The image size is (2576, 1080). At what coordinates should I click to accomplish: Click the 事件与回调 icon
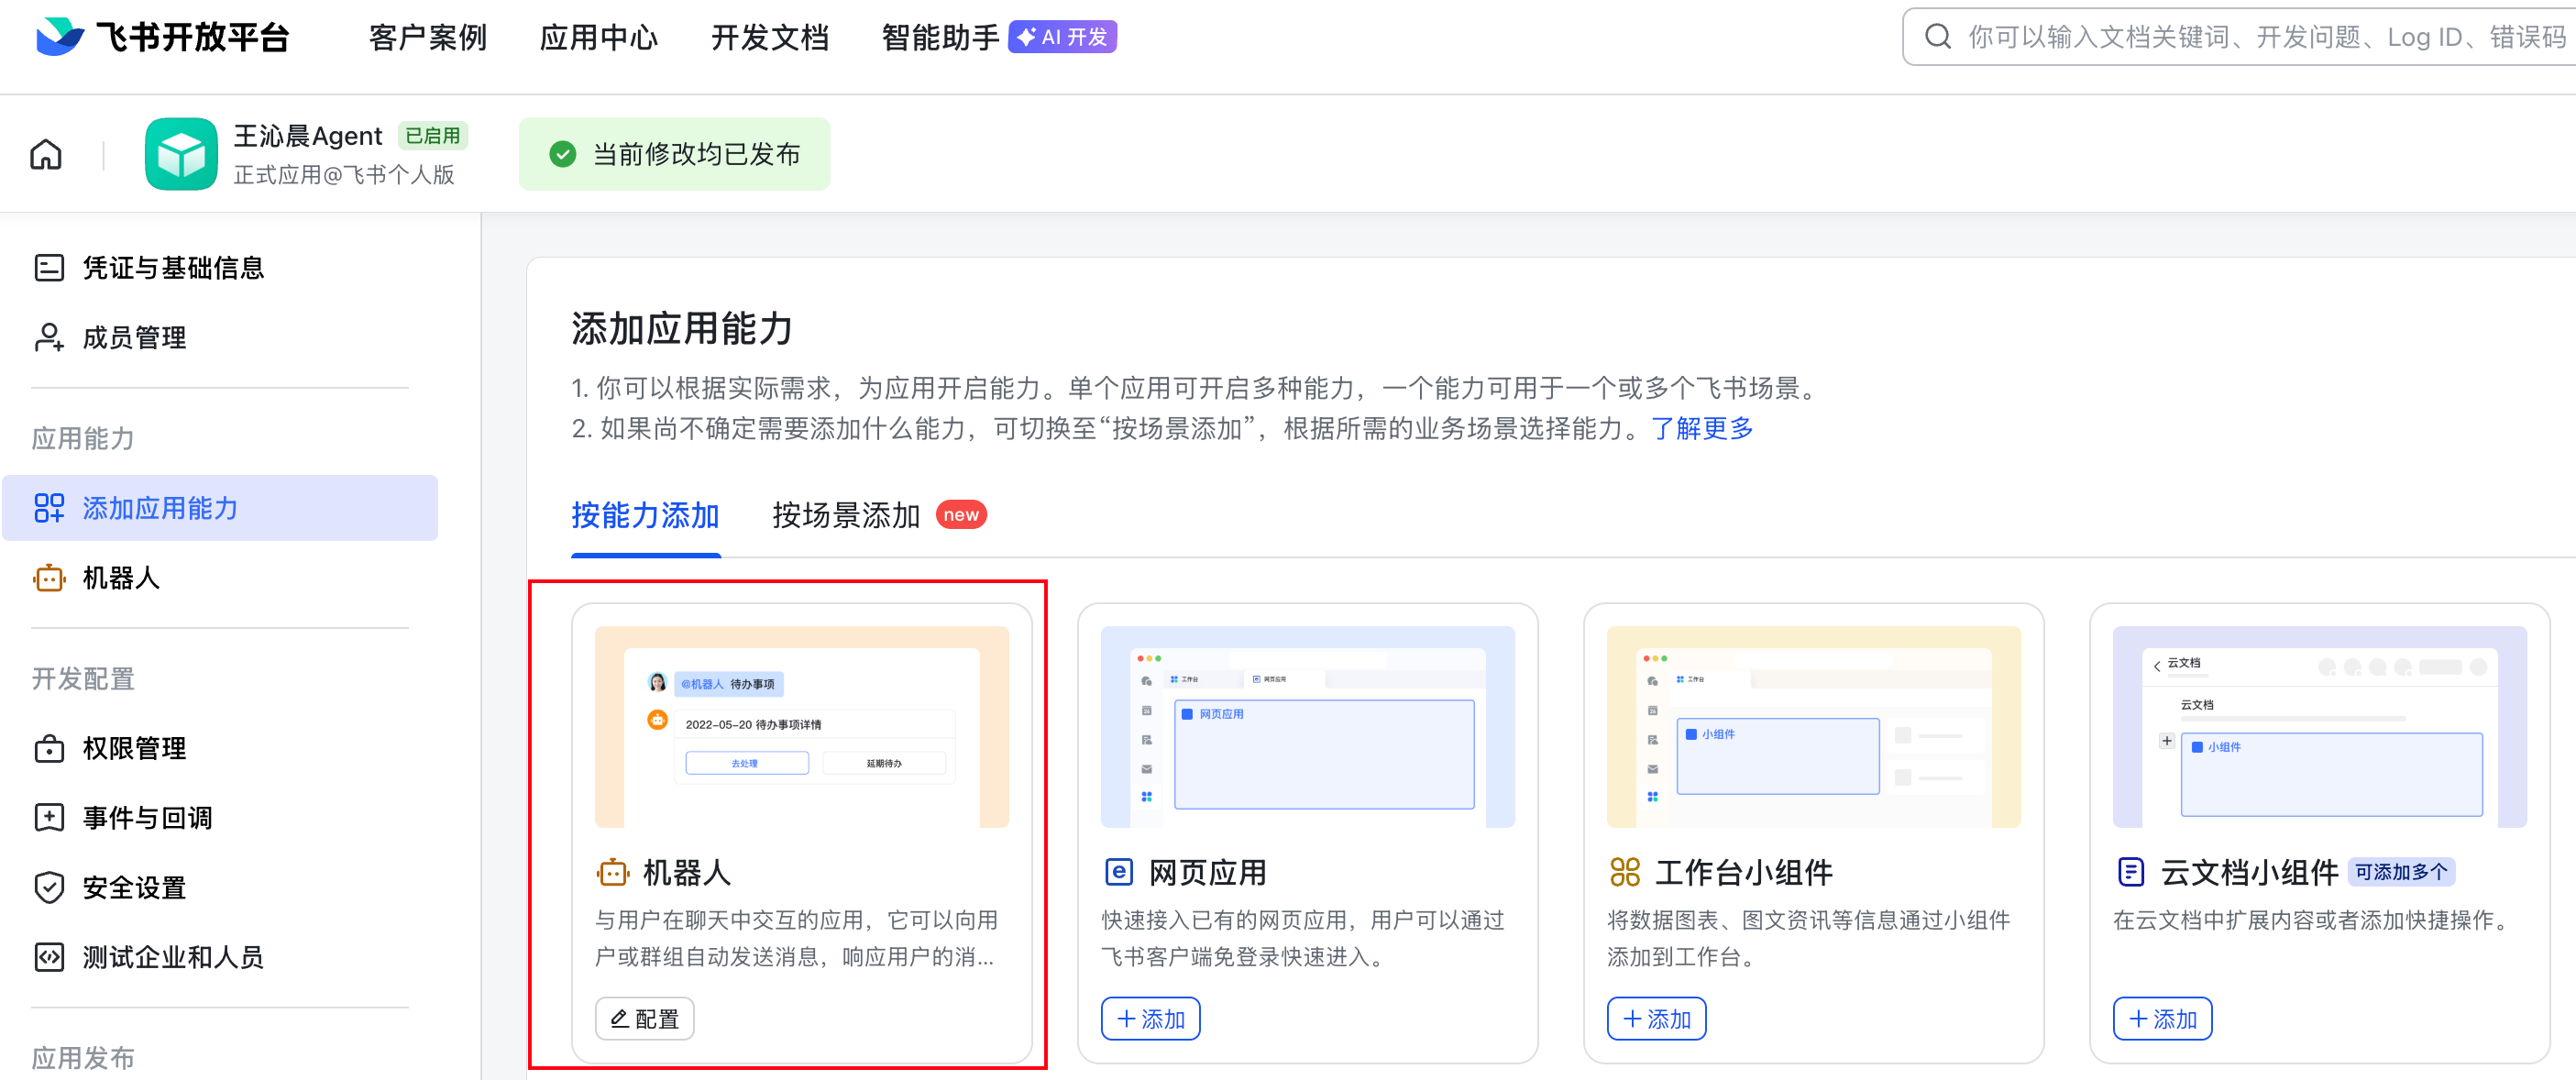(49, 817)
